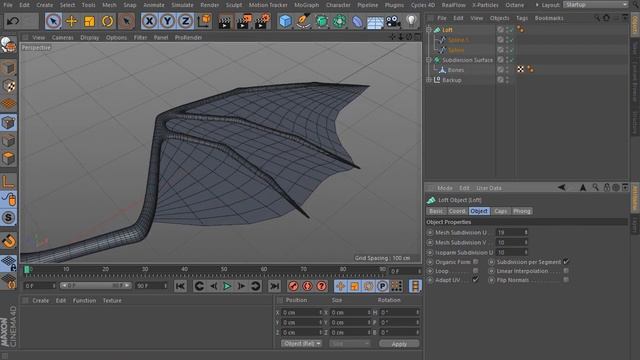Select the Move tool
The height and width of the screenshot is (360, 640).
(x=71, y=21)
